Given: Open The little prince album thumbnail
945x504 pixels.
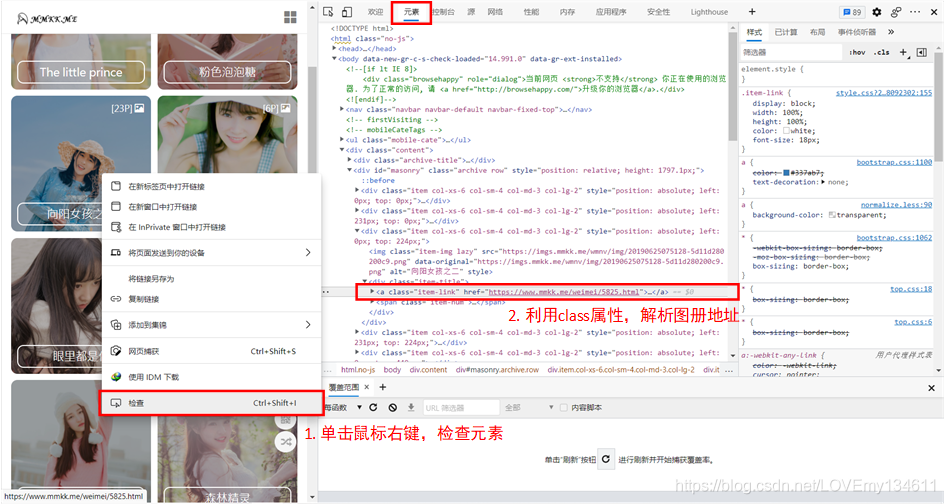Looking at the screenshot, I should tap(81, 60).
